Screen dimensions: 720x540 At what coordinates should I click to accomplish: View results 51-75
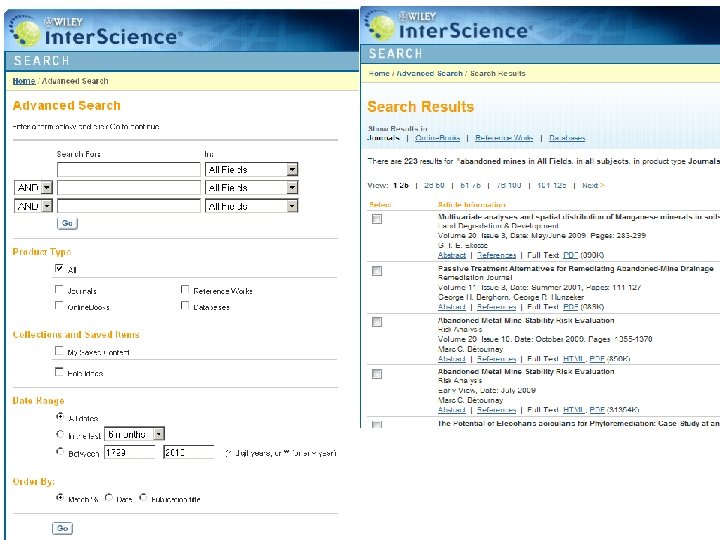coord(470,186)
